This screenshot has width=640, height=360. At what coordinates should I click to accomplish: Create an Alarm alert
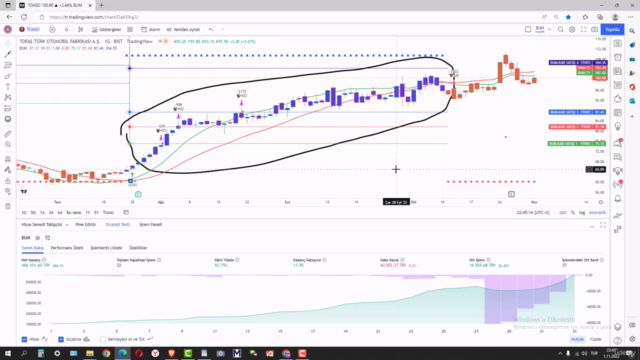[x=151, y=29]
